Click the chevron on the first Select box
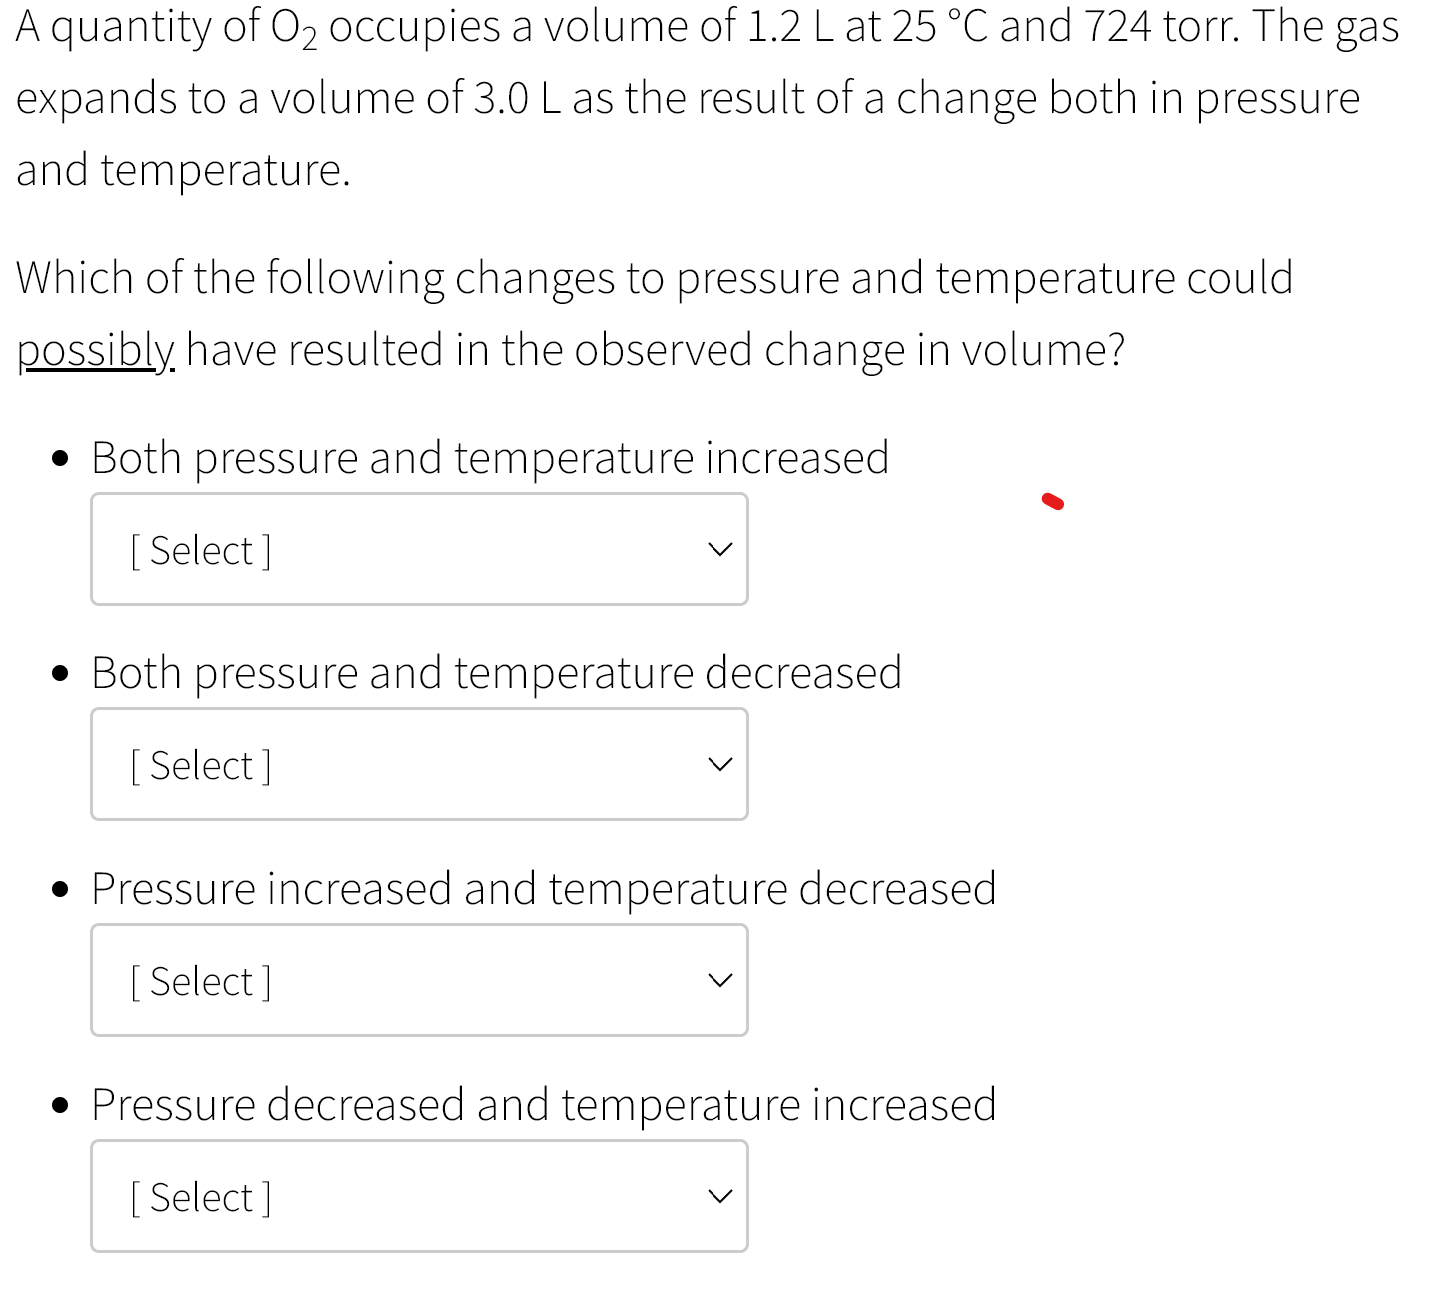1431x1311 pixels. (x=720, y=549)
